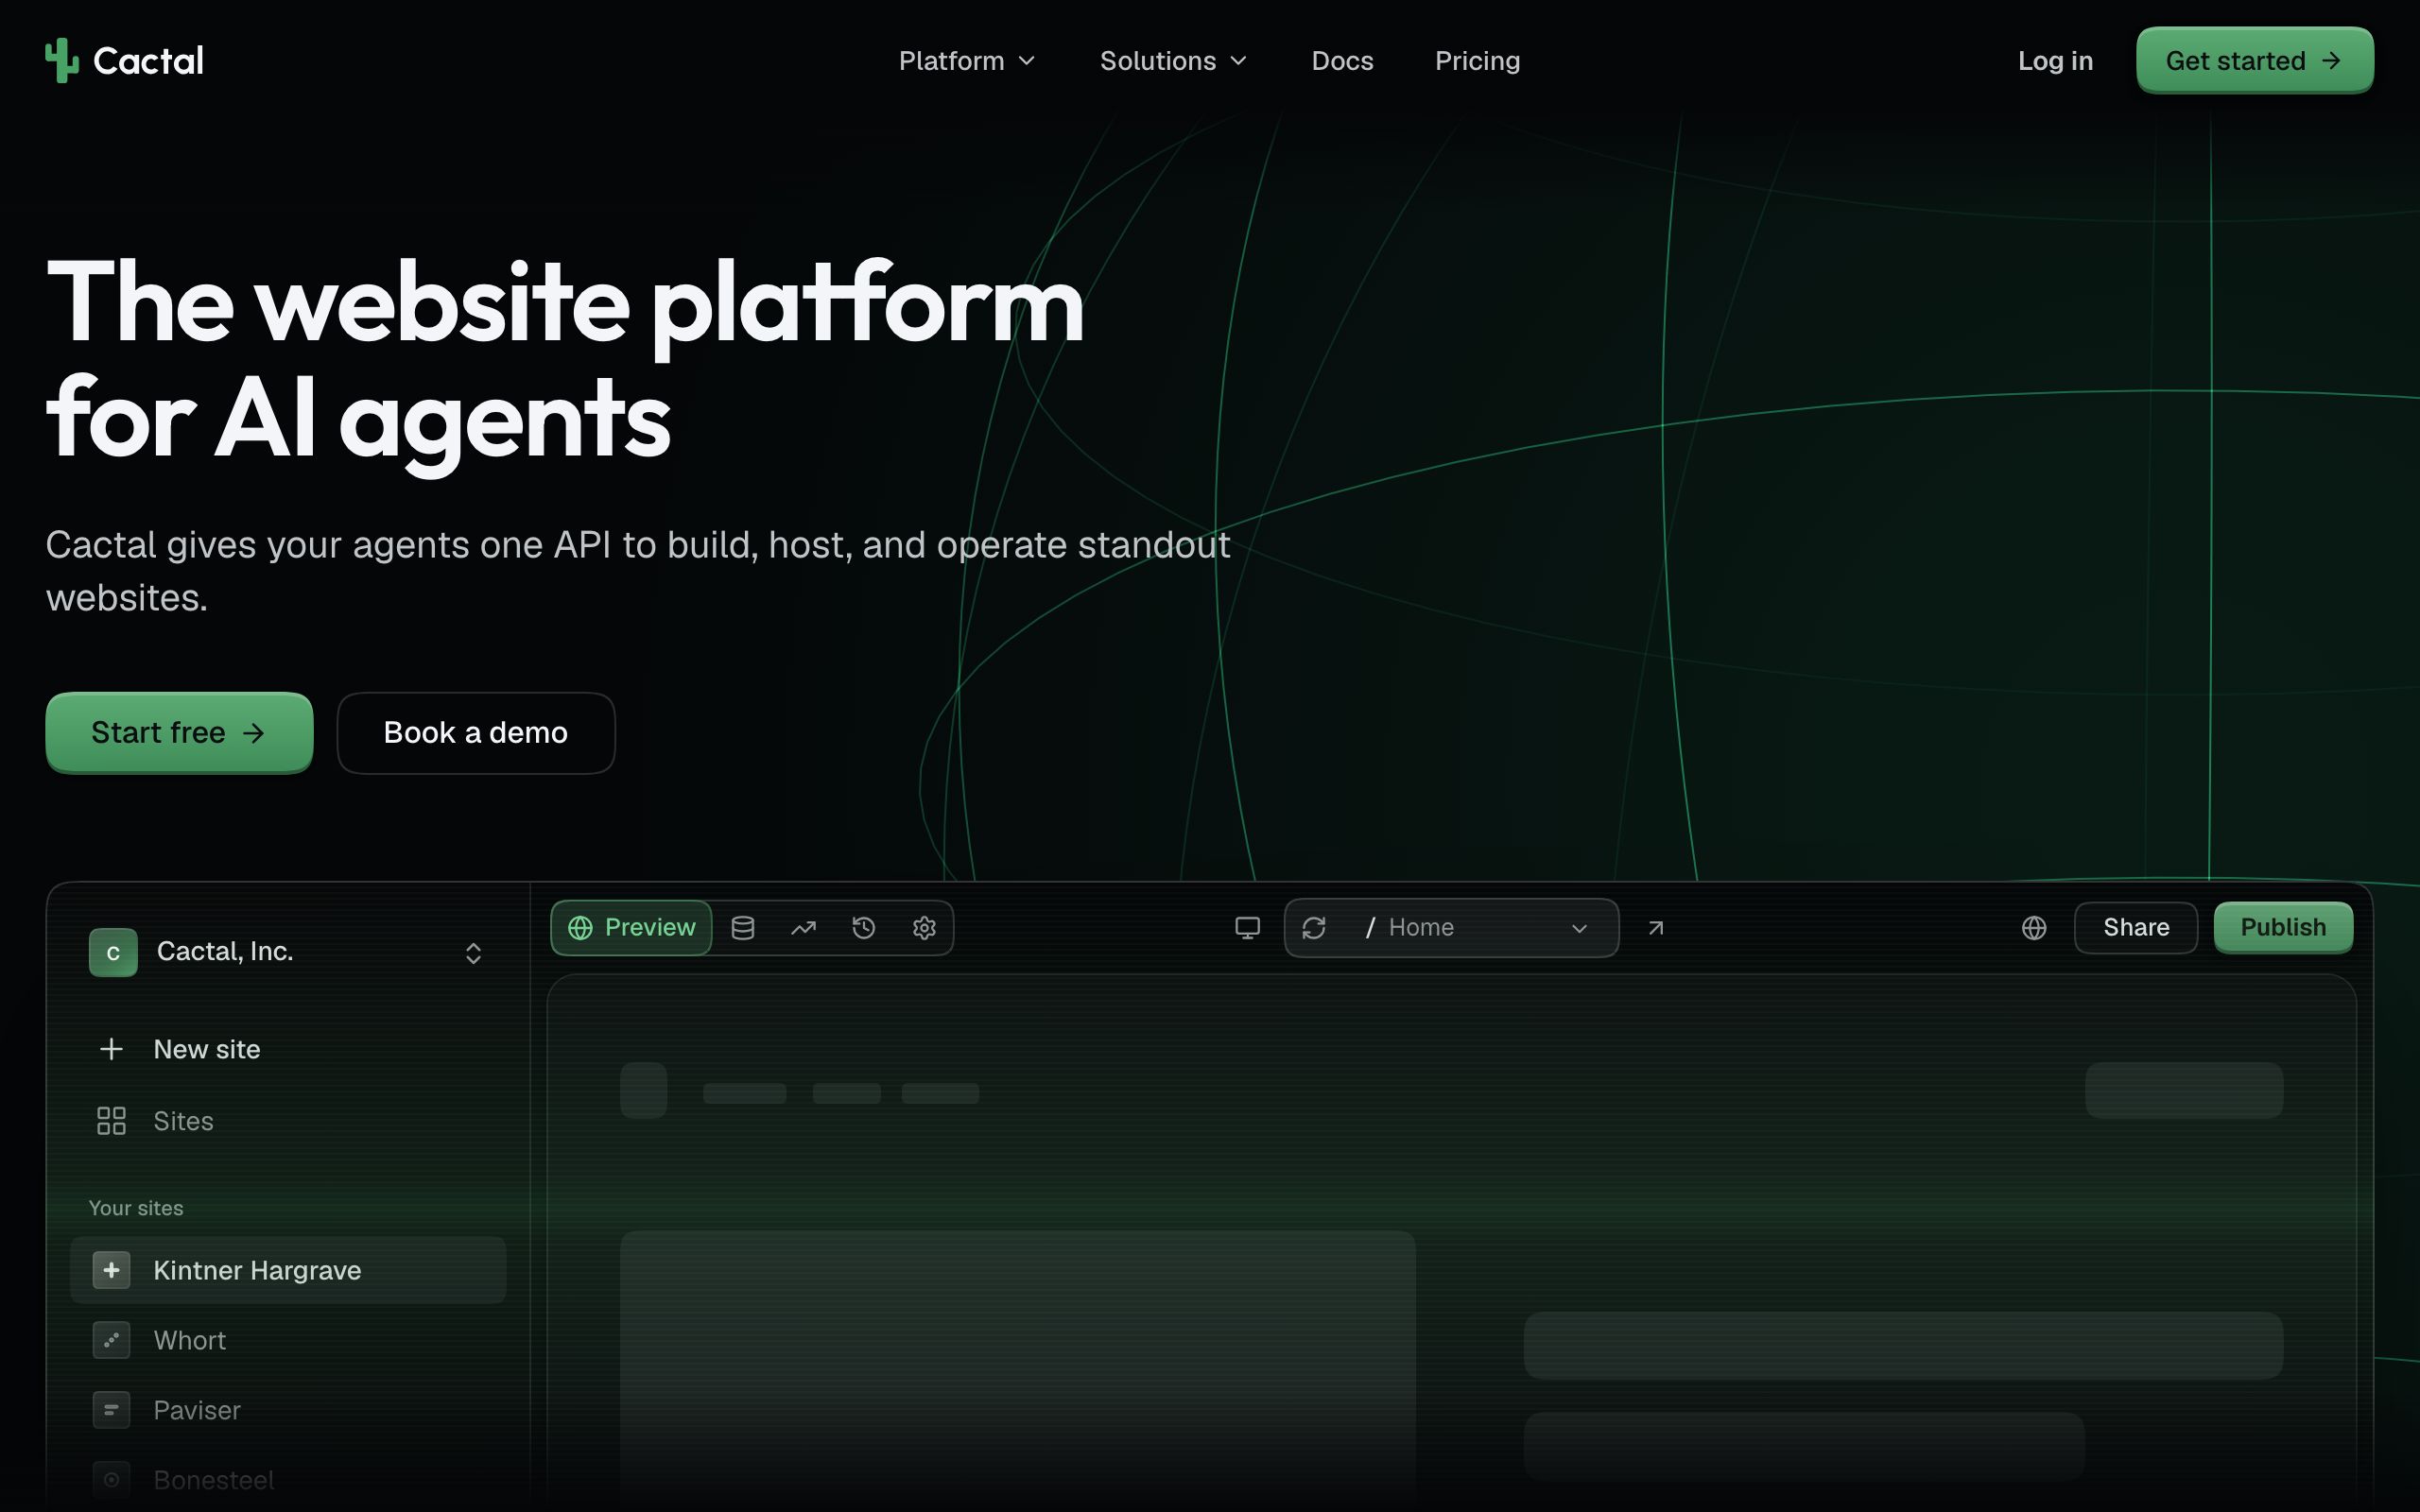
Task: Click the Whort site icon
Action: pyautogui.click(x=111, y=1340)
